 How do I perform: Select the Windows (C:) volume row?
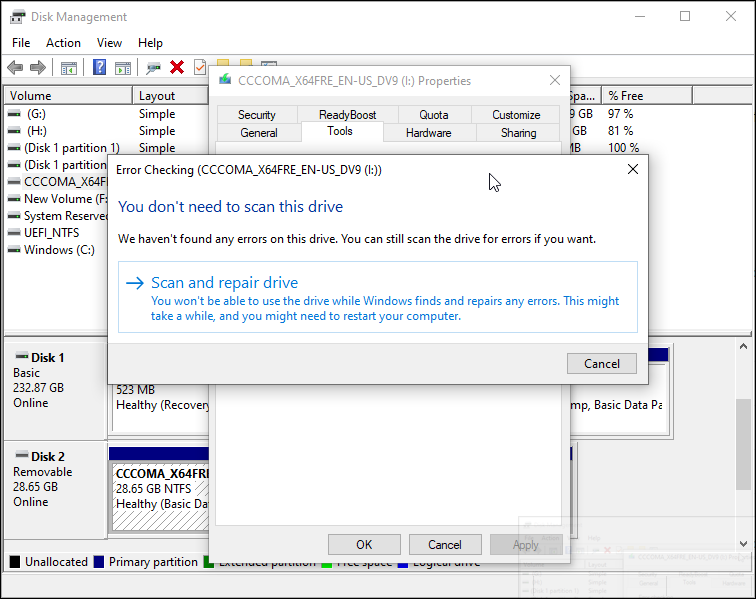tap(59, 250)
